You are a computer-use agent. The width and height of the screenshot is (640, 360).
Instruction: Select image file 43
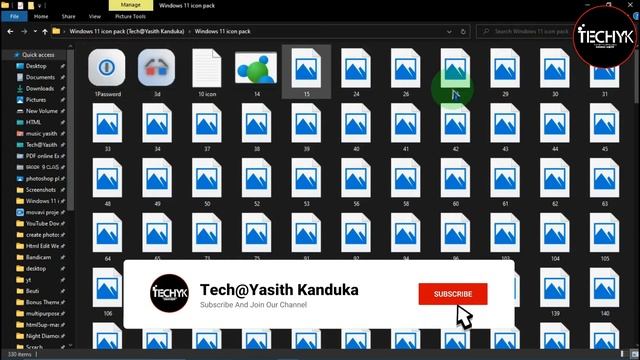coord(505,127)
